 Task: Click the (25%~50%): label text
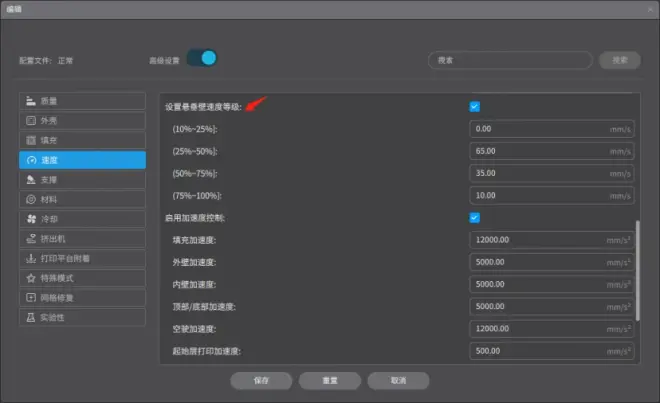[195, 151]
